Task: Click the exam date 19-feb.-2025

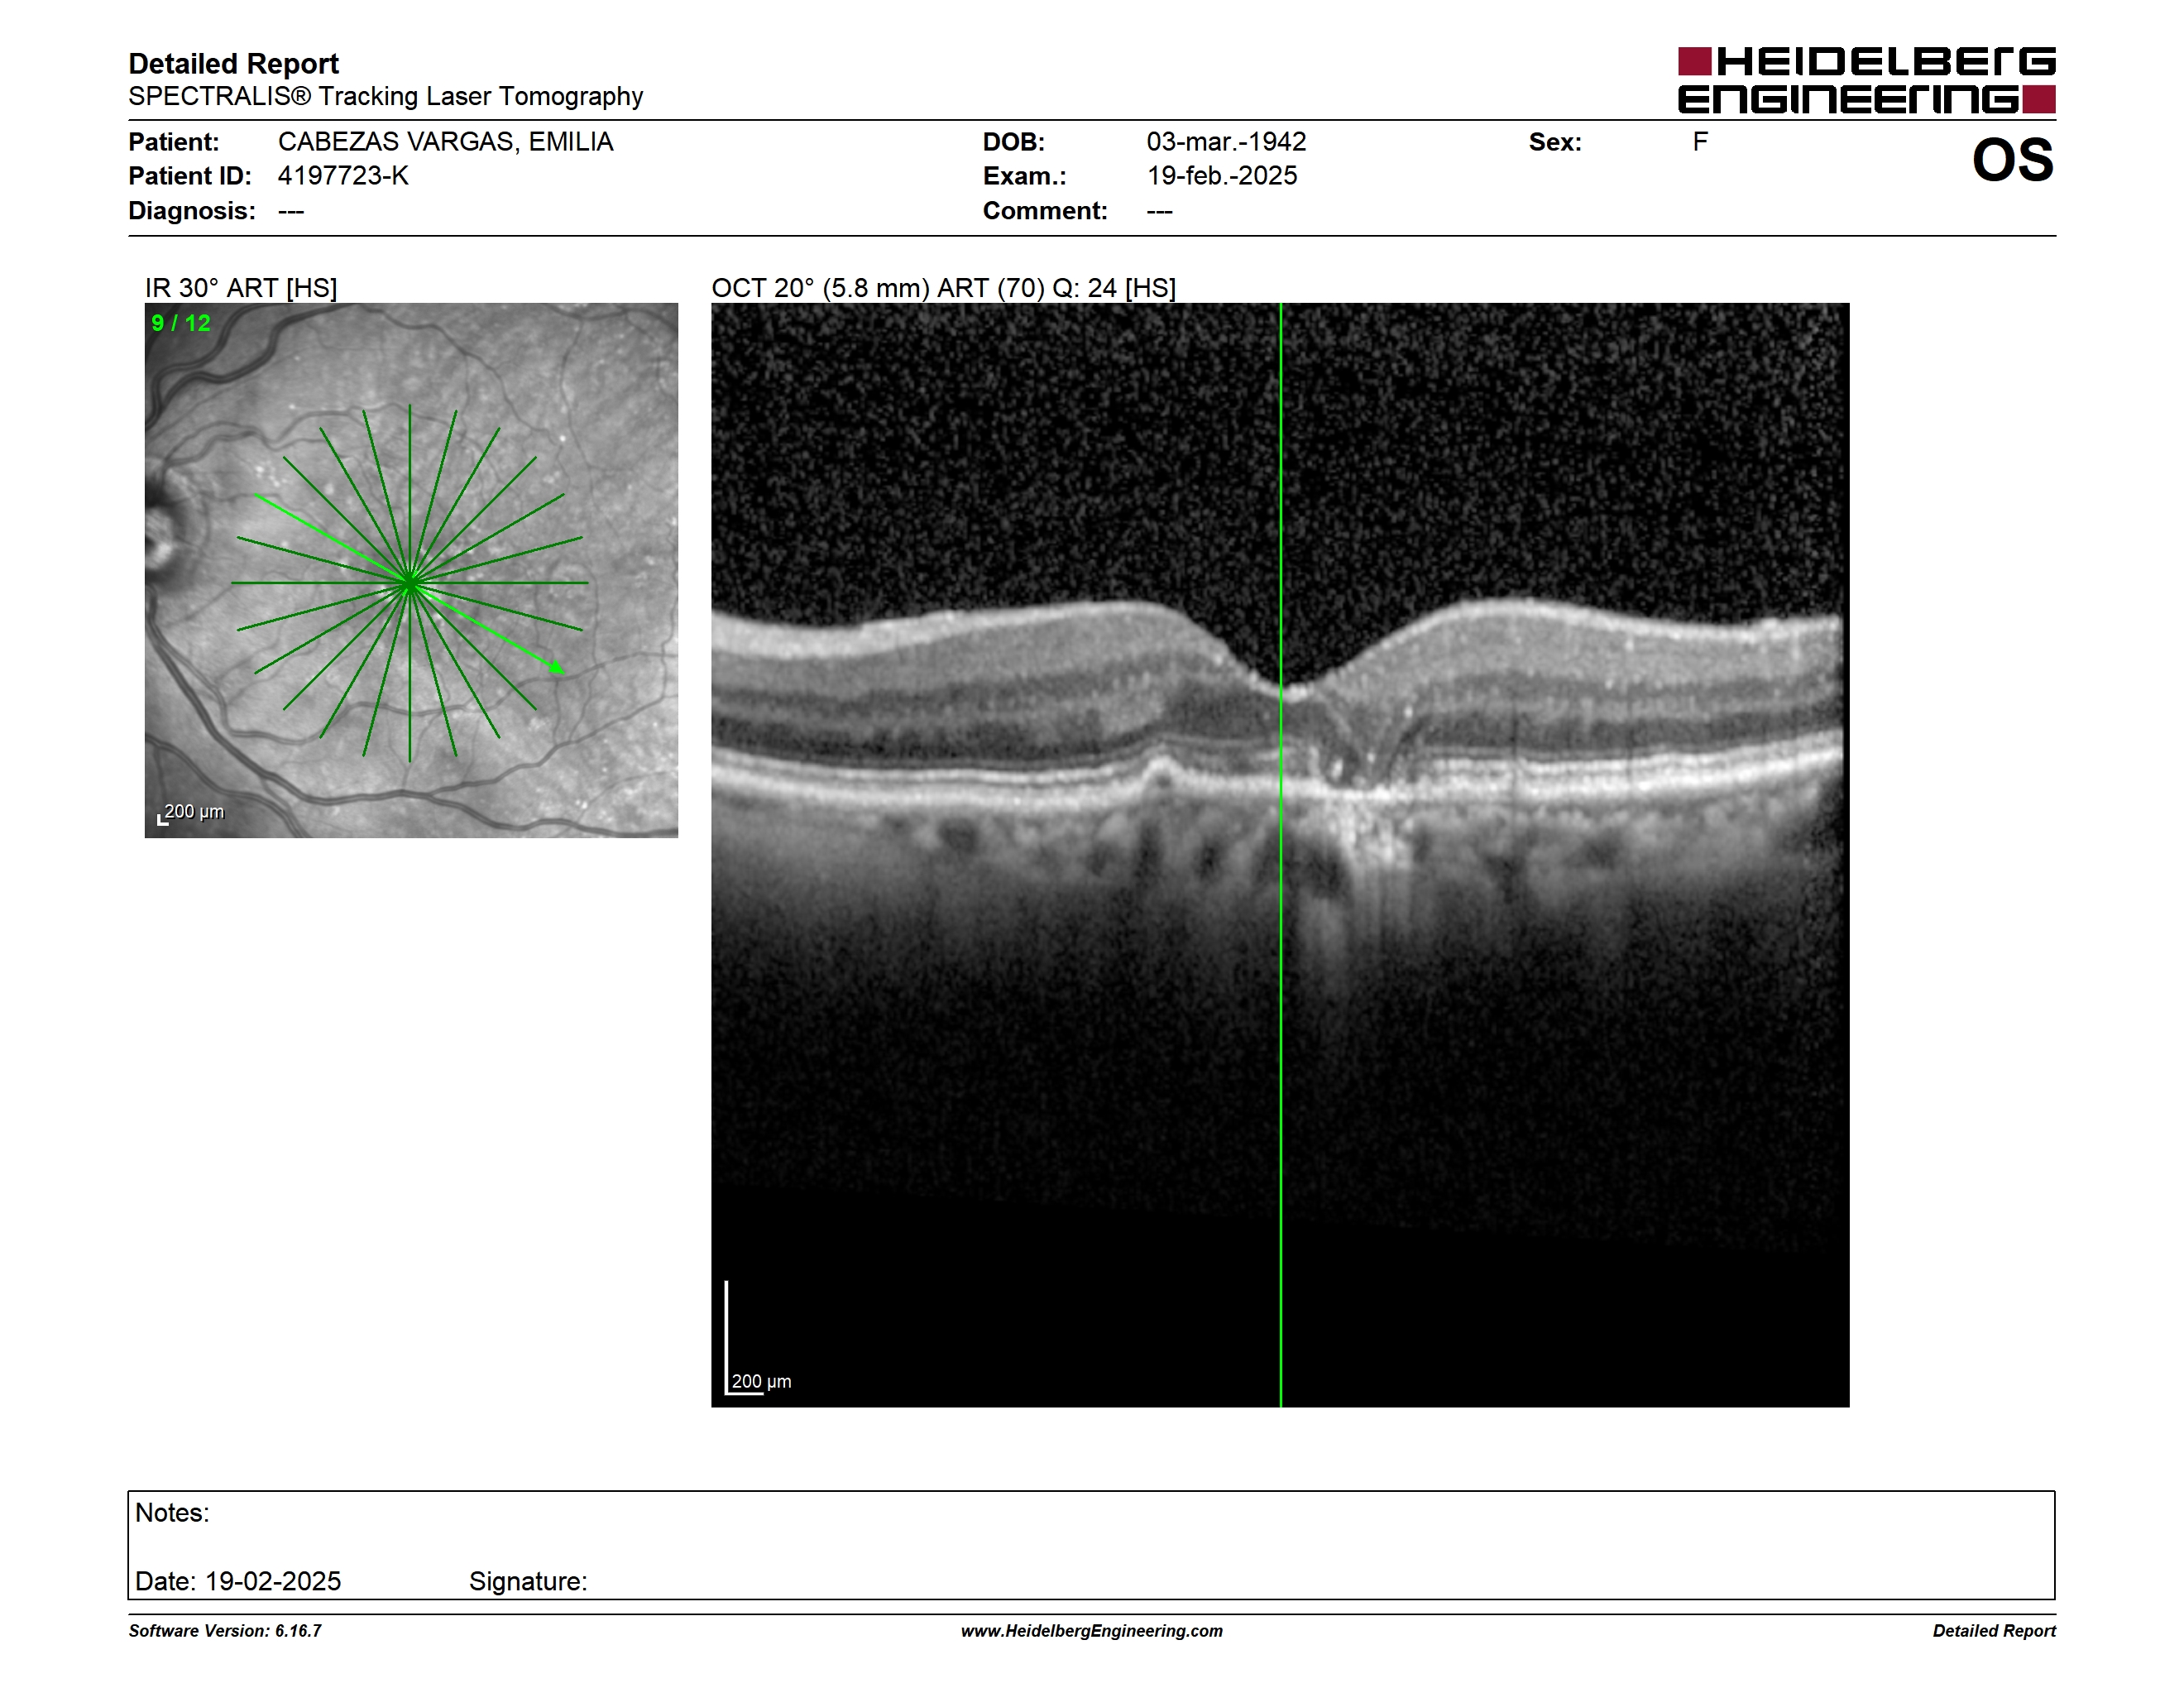Action: click(1222, 176)
